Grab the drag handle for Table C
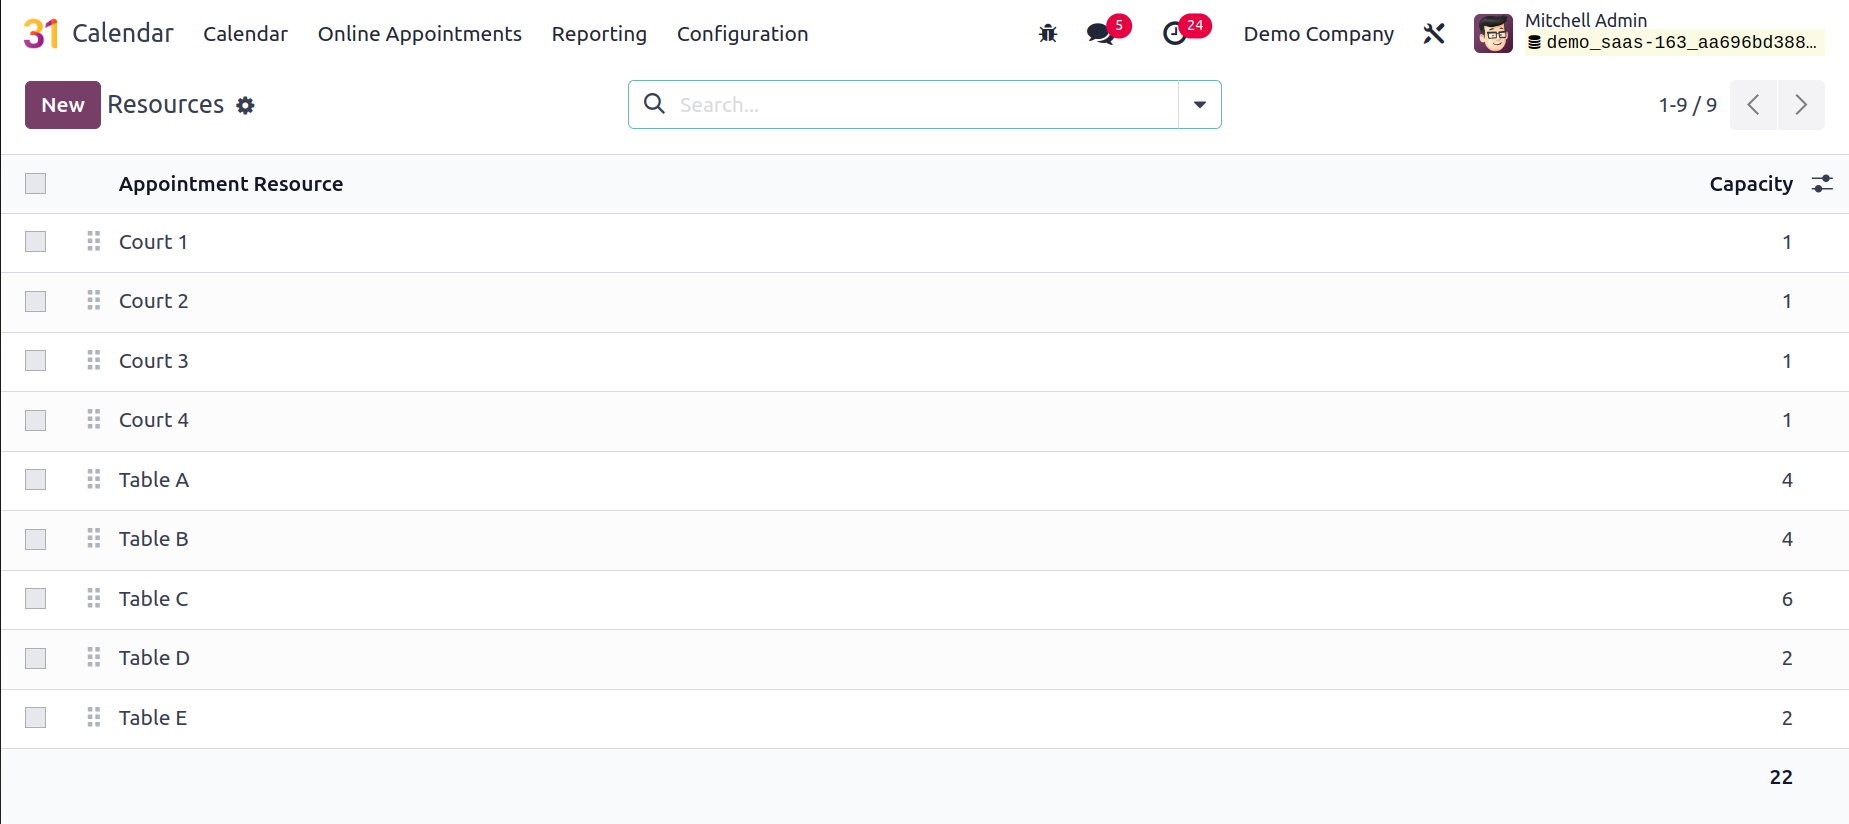Screen dimensions: 1849x824 tap(94, 598)
